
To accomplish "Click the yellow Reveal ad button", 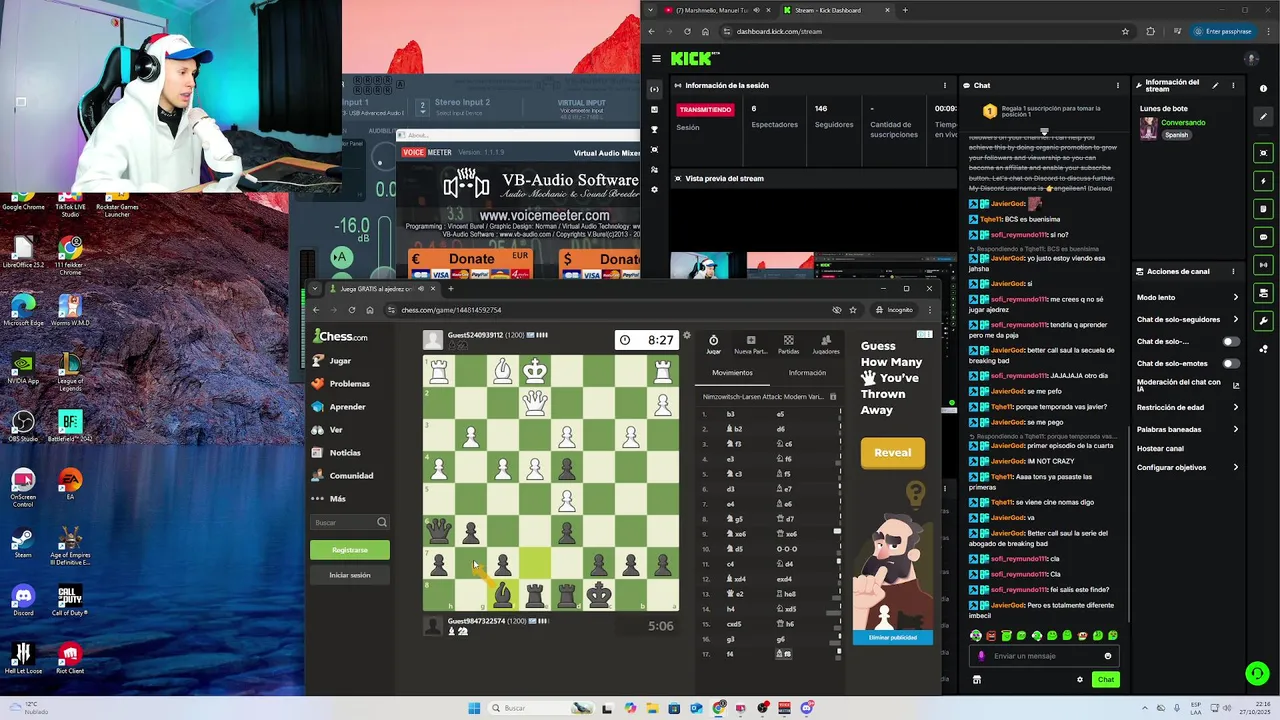I will coord(892,453).
